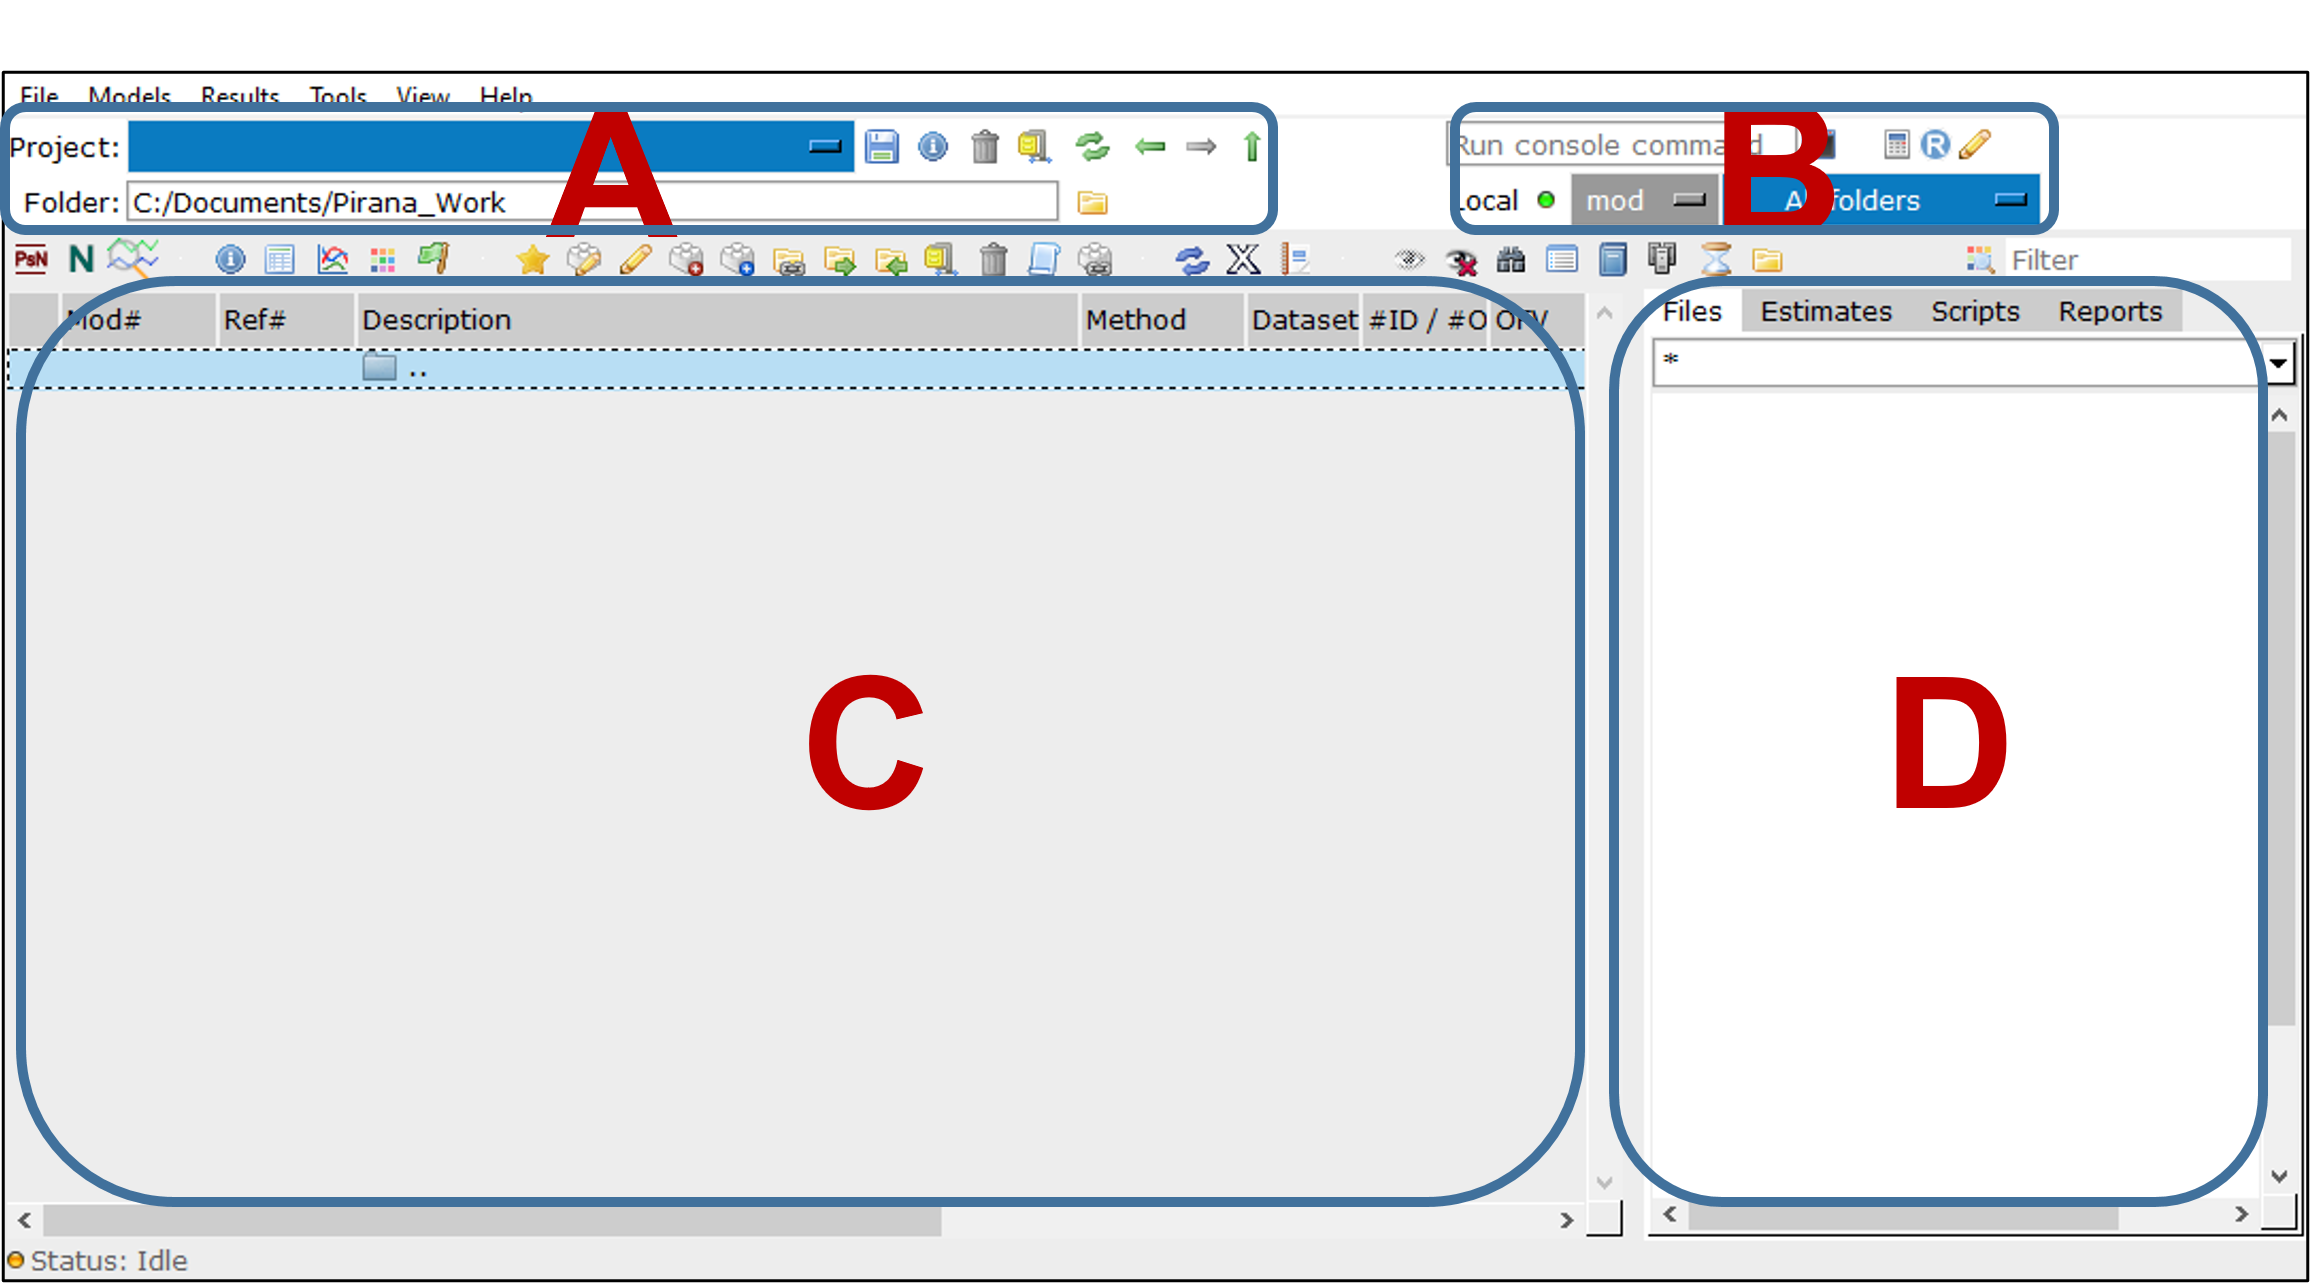The width and height of the screenshot is (2310, 1283).
Task: Click the blue info icon in model toolbar
Action: pyautogui.click(x=230, y=260)
